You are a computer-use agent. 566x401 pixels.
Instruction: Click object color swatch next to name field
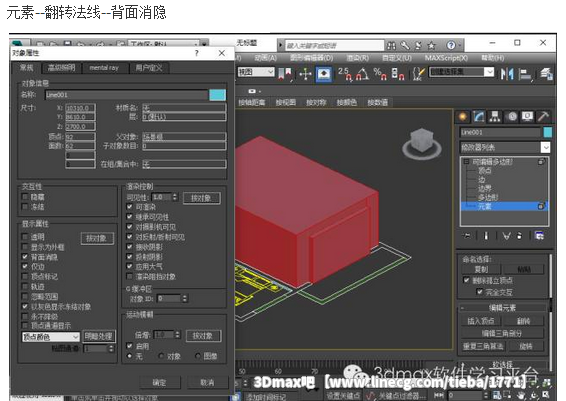pyautogui.click(x=217, y=95)
